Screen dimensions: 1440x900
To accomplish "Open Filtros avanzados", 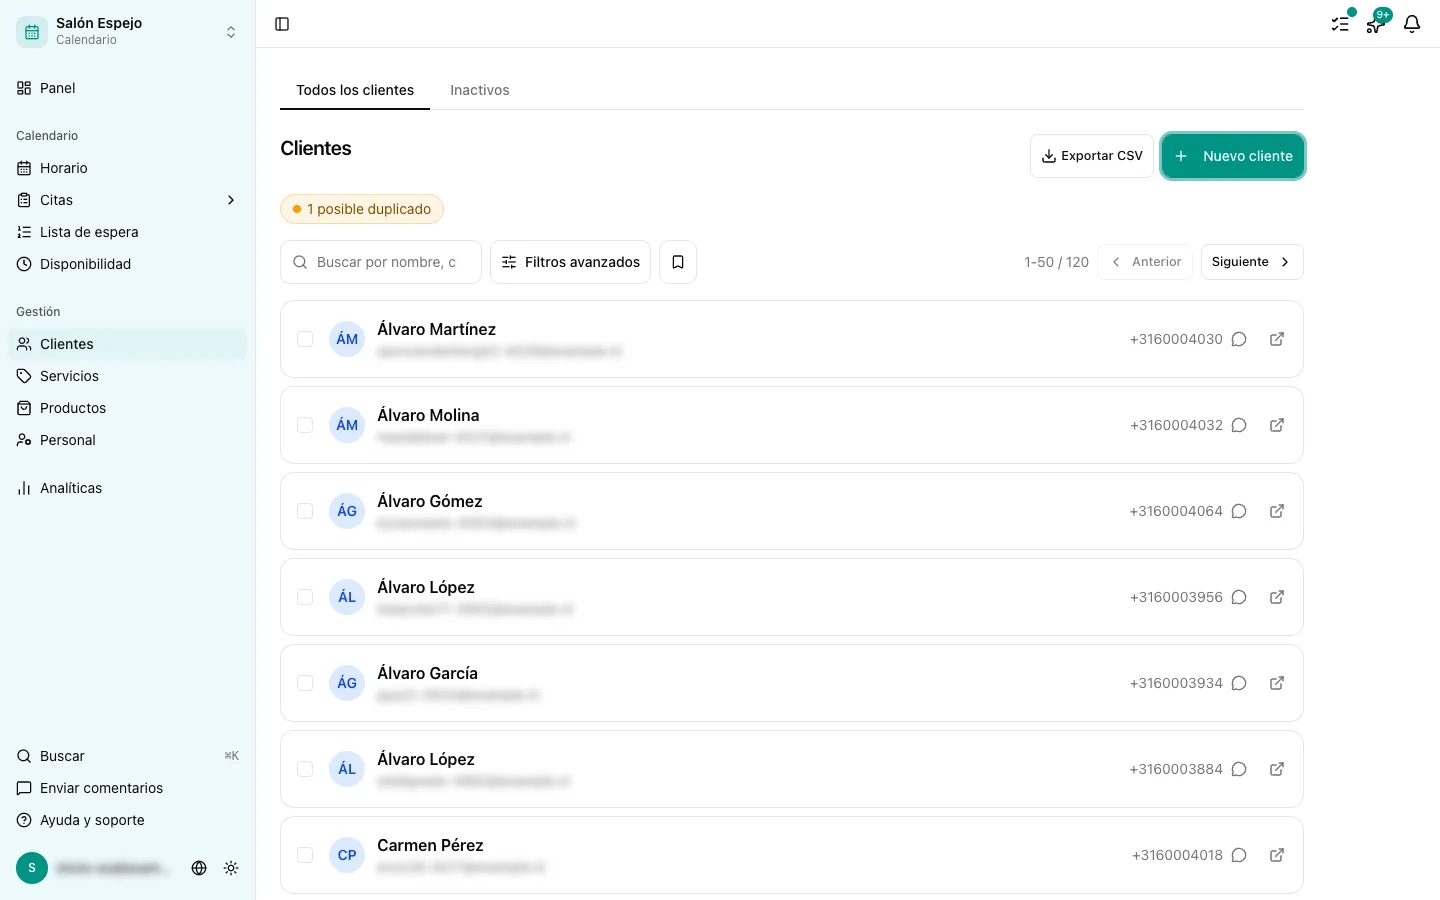I will [570, 262].
